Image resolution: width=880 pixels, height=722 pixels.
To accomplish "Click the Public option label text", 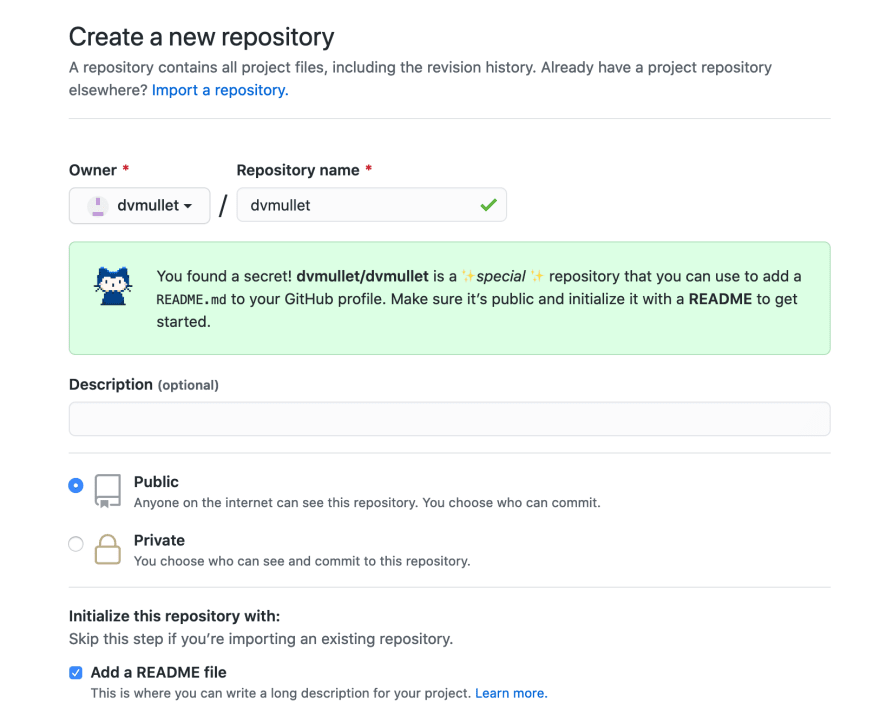I will coord(156,482).
